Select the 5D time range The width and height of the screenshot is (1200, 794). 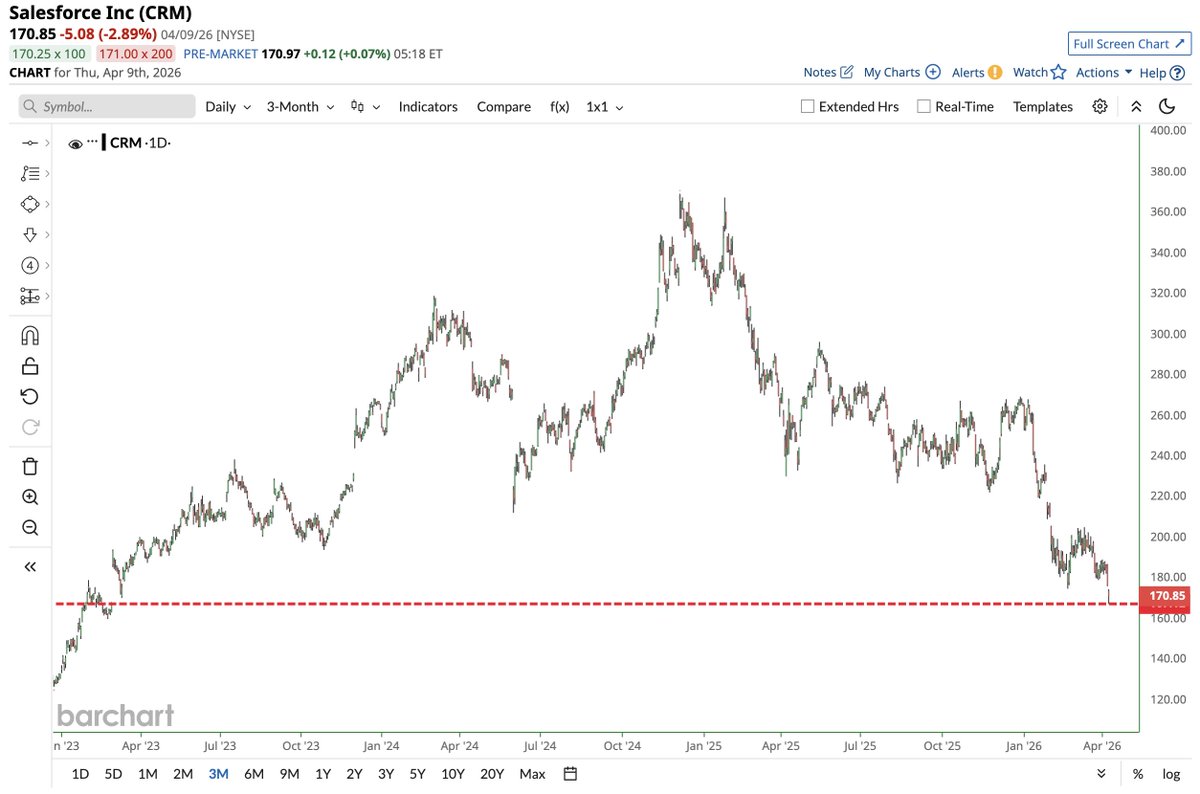pos(114,773)
